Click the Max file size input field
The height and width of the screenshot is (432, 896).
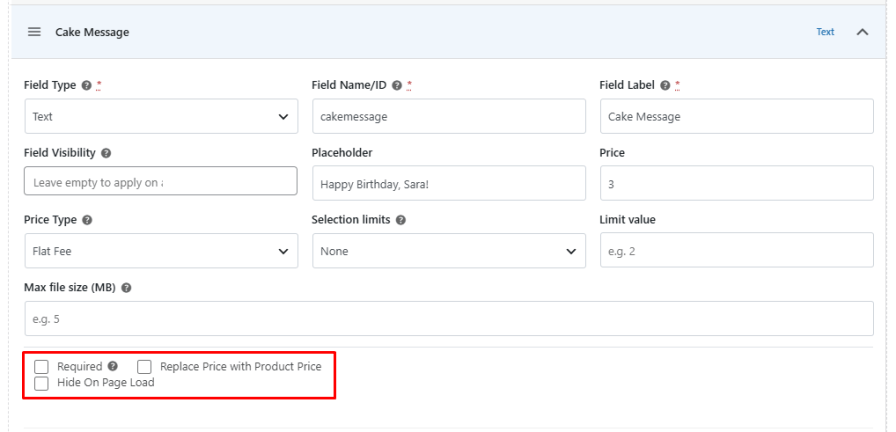click(449, 318)
